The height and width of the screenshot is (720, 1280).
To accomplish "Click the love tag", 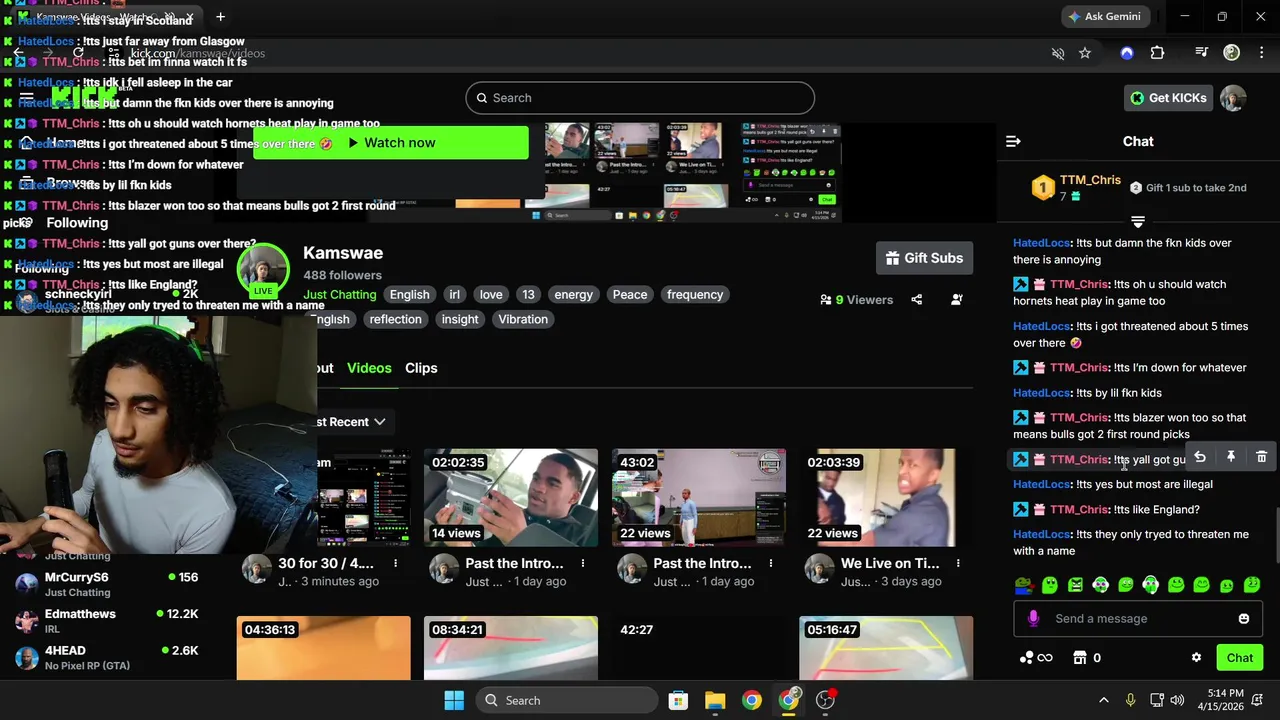I will pyautogui.click(x=491, y=295).
